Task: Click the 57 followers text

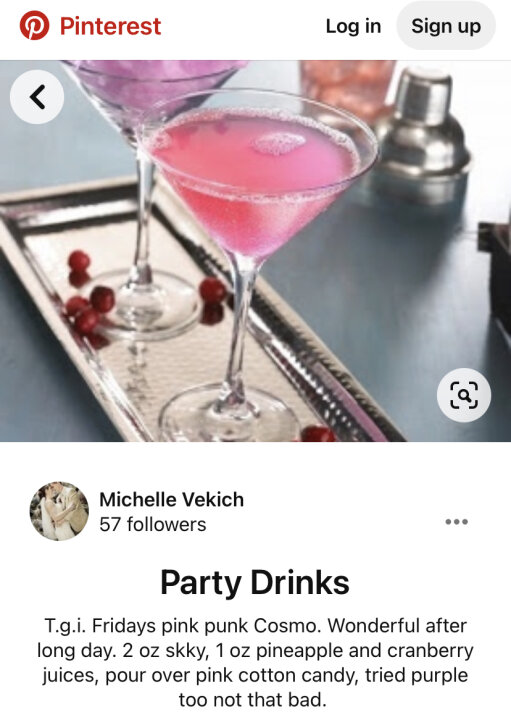Action: point(152,524)
